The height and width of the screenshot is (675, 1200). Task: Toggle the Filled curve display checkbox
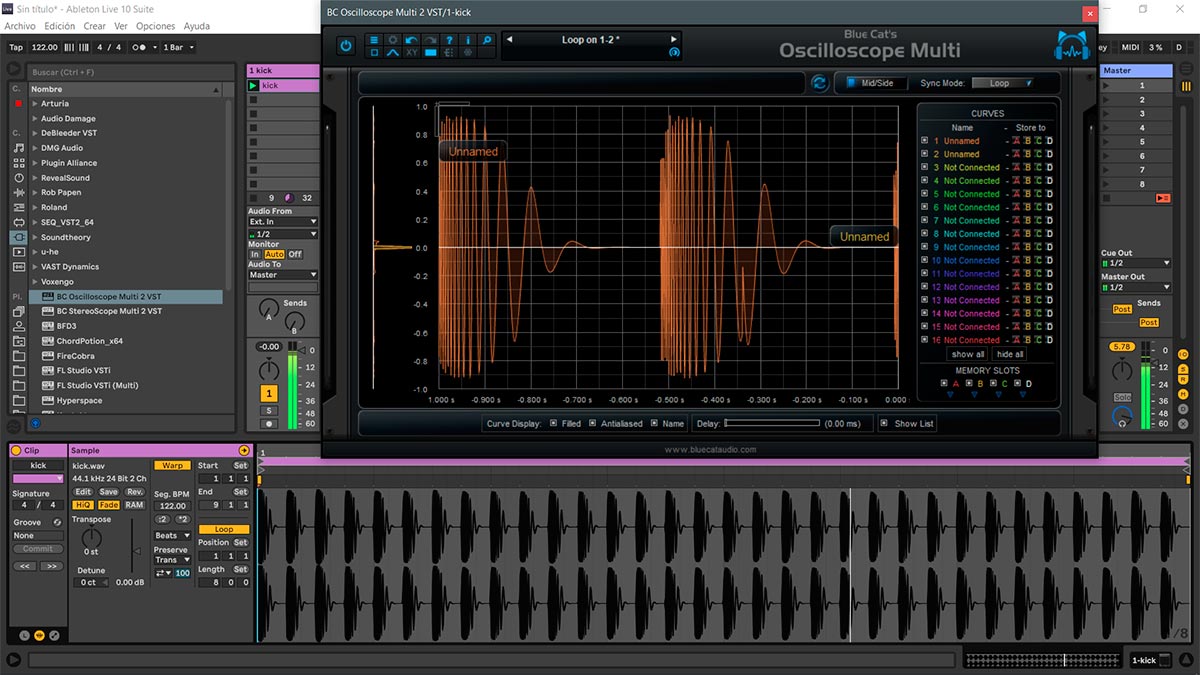tap(554, 424)
